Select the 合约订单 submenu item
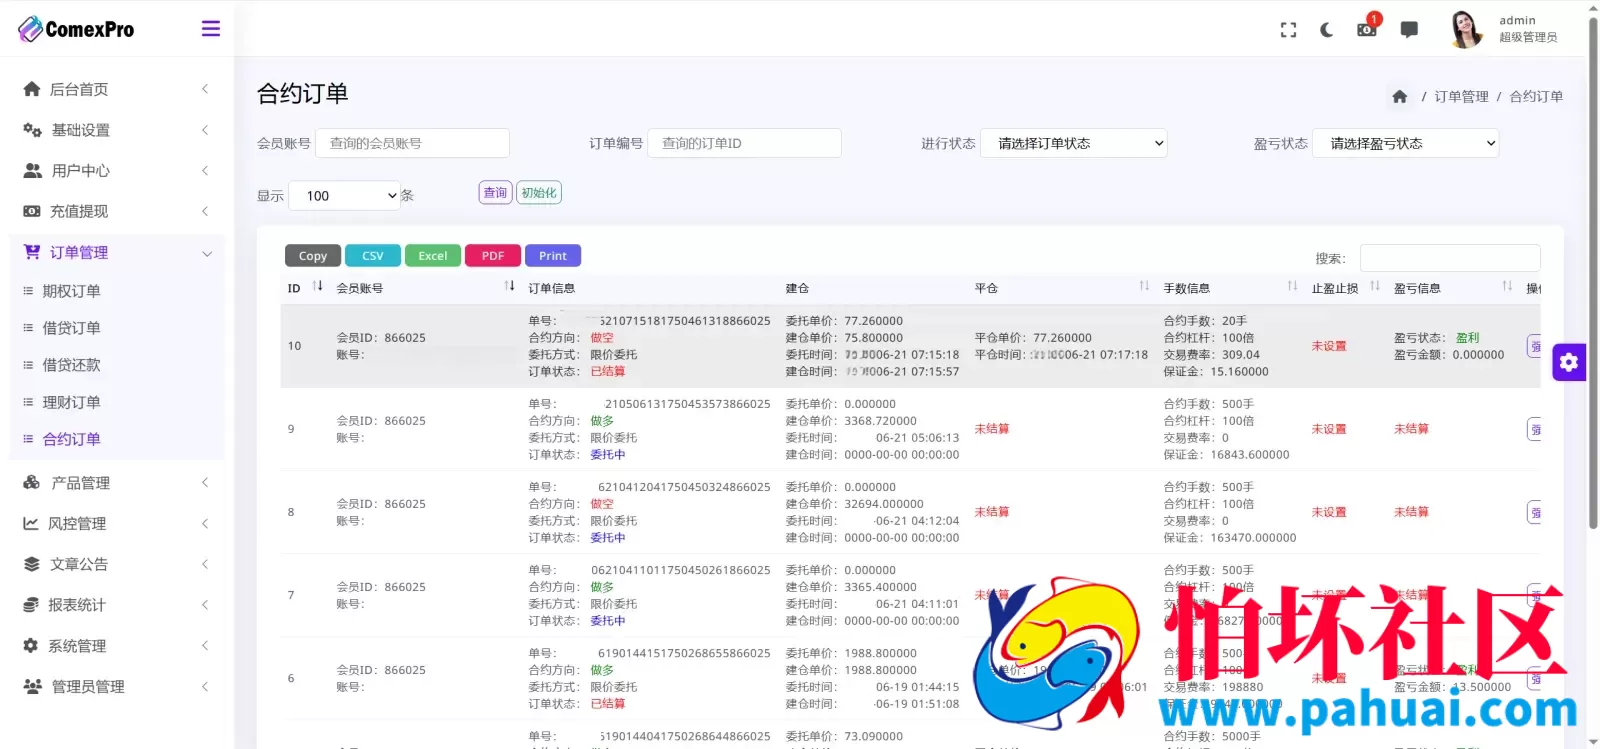Image resolution: width=1600 pixels, height=749 pixels. [71, 439]
